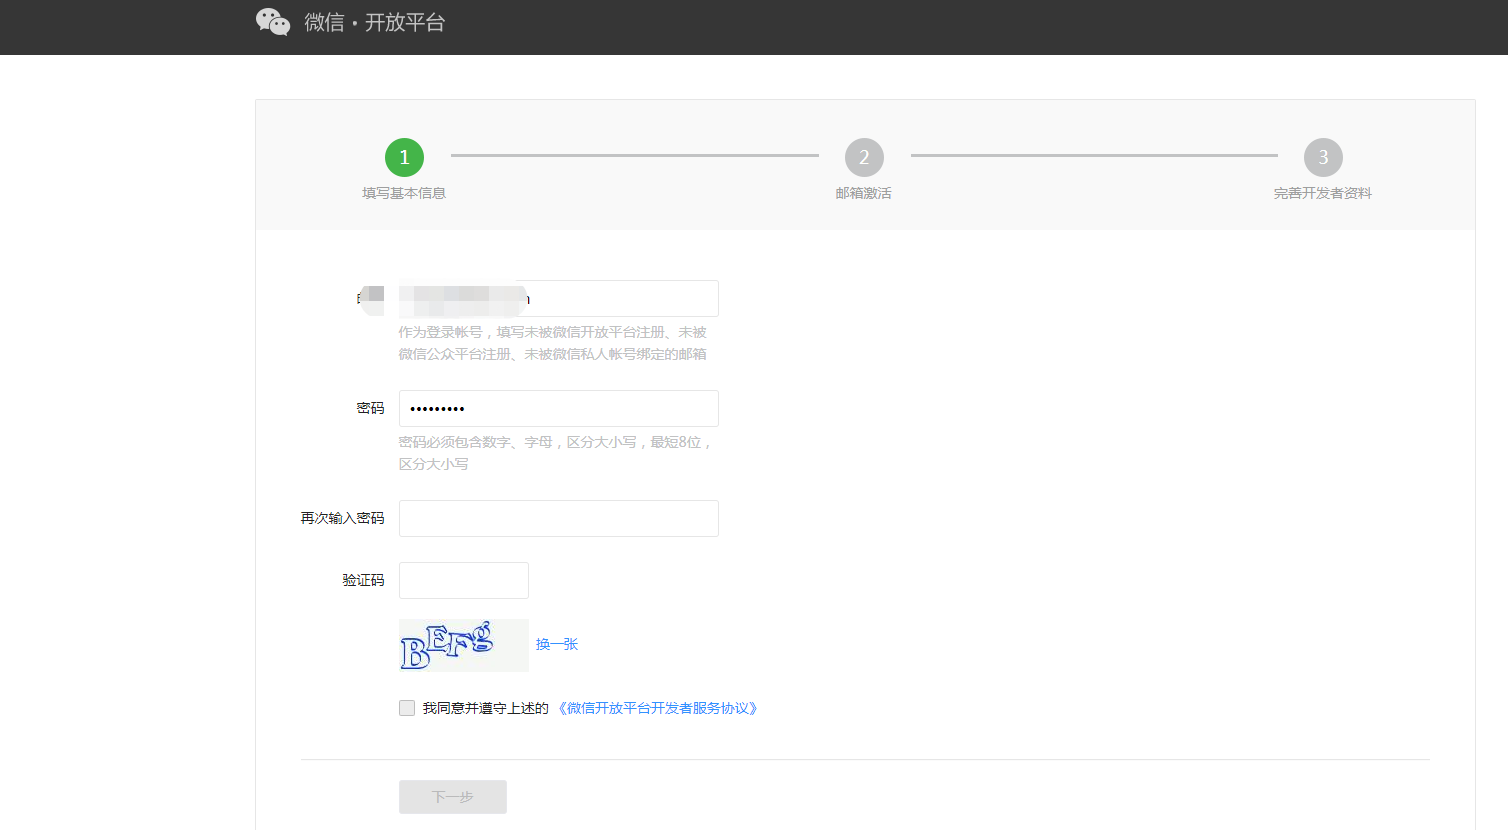Click the 再次输入密码 label

pyautogui.click(x=342, y=518)
